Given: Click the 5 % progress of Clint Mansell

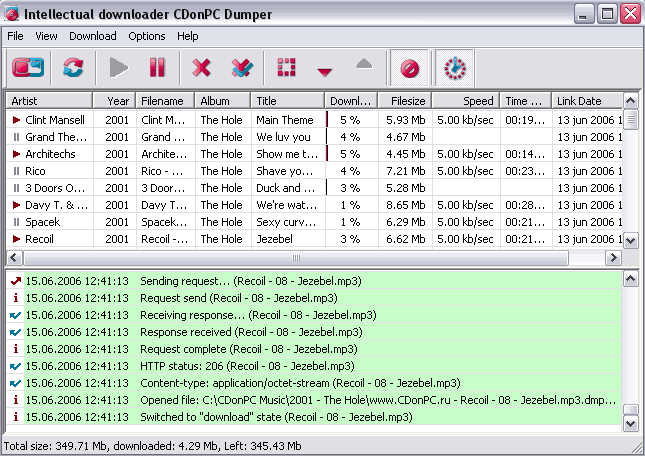Looking at the screenshot, I should click(x=350, y=120).
